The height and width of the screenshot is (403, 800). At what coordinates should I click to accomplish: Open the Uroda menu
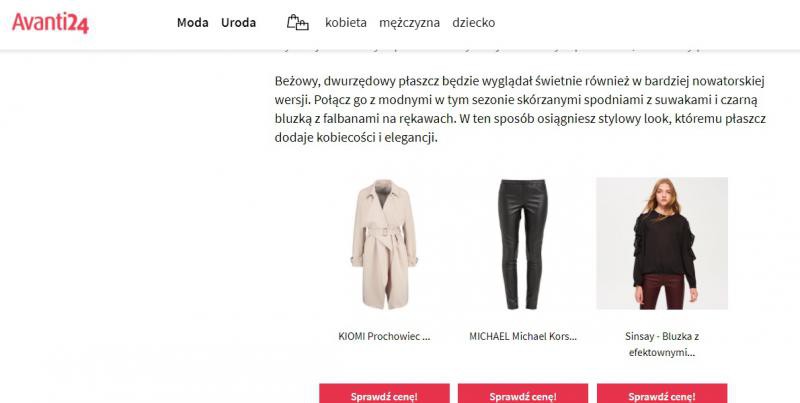pyautogui.click(x=238, y=22)
